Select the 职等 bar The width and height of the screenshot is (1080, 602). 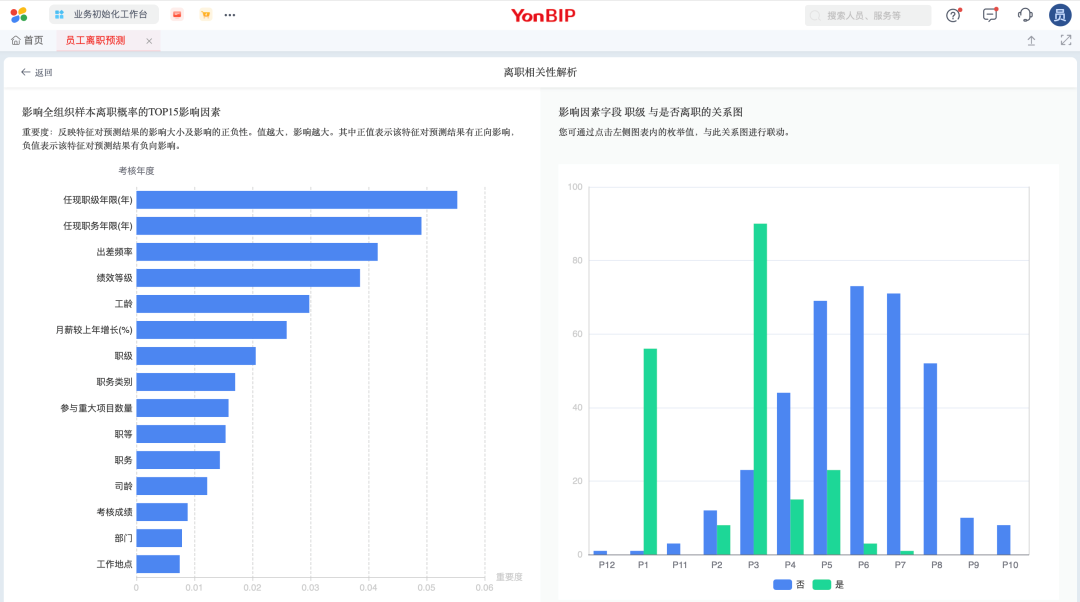[x=181, y=434]
